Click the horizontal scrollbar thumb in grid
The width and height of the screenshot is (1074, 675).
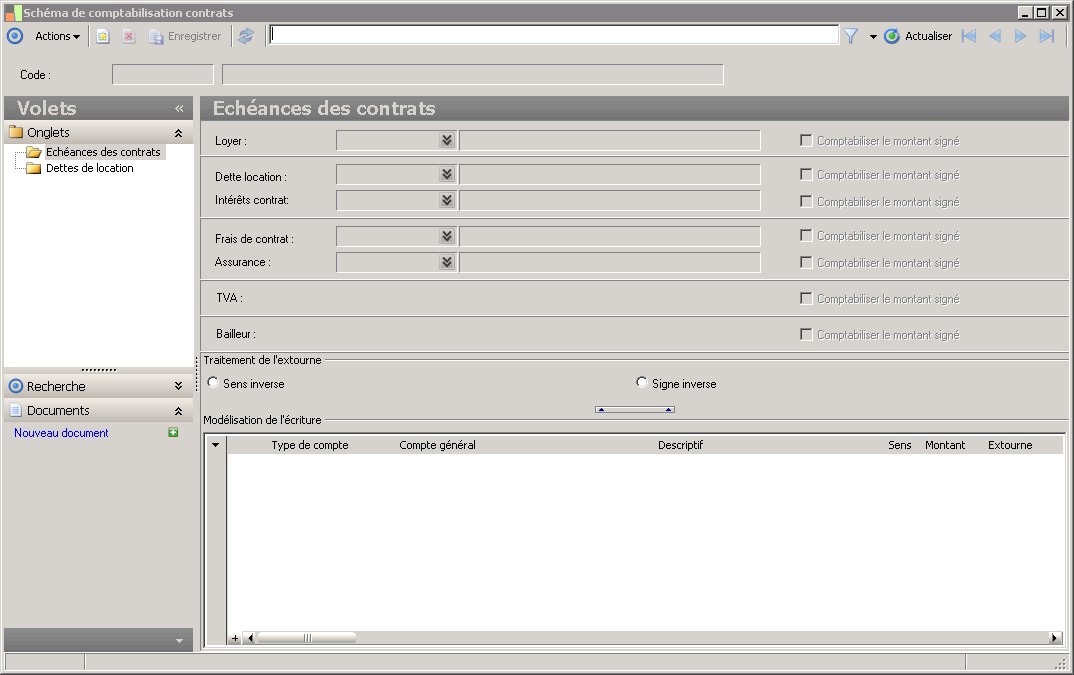tap(306, 638)
